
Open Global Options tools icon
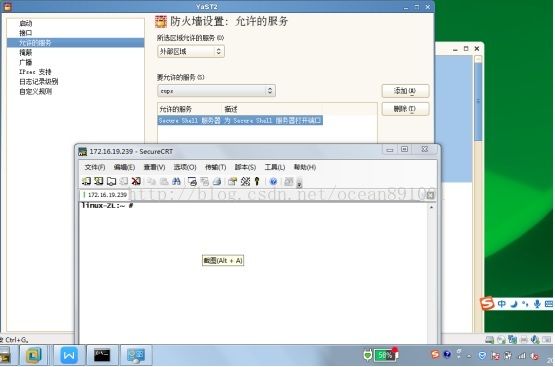245,182
